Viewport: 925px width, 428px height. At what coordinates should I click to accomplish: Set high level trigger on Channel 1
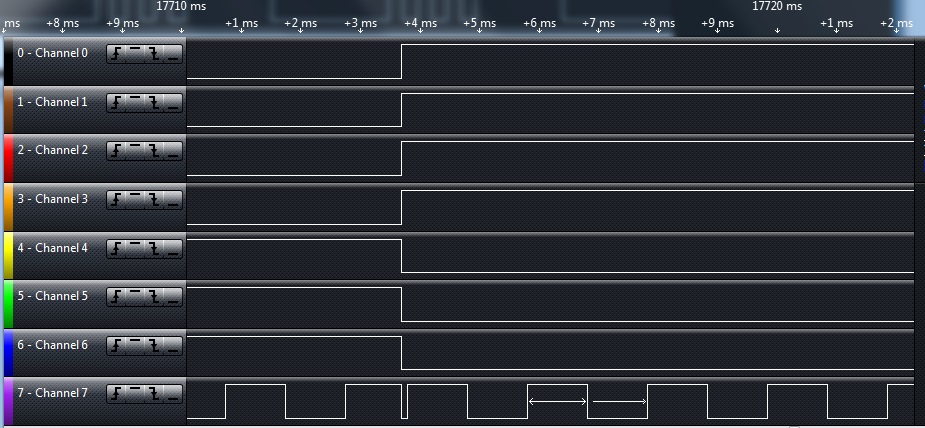click(x=135, y=103)
